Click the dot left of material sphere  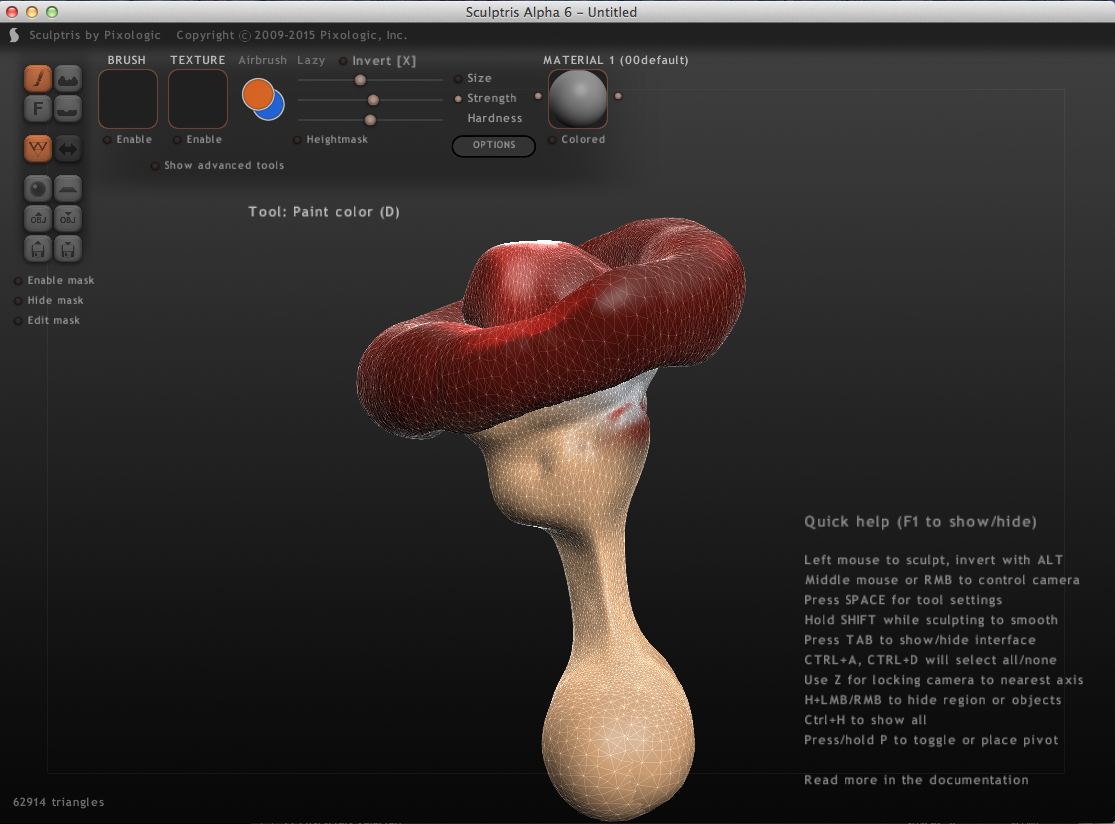[538, 96]
